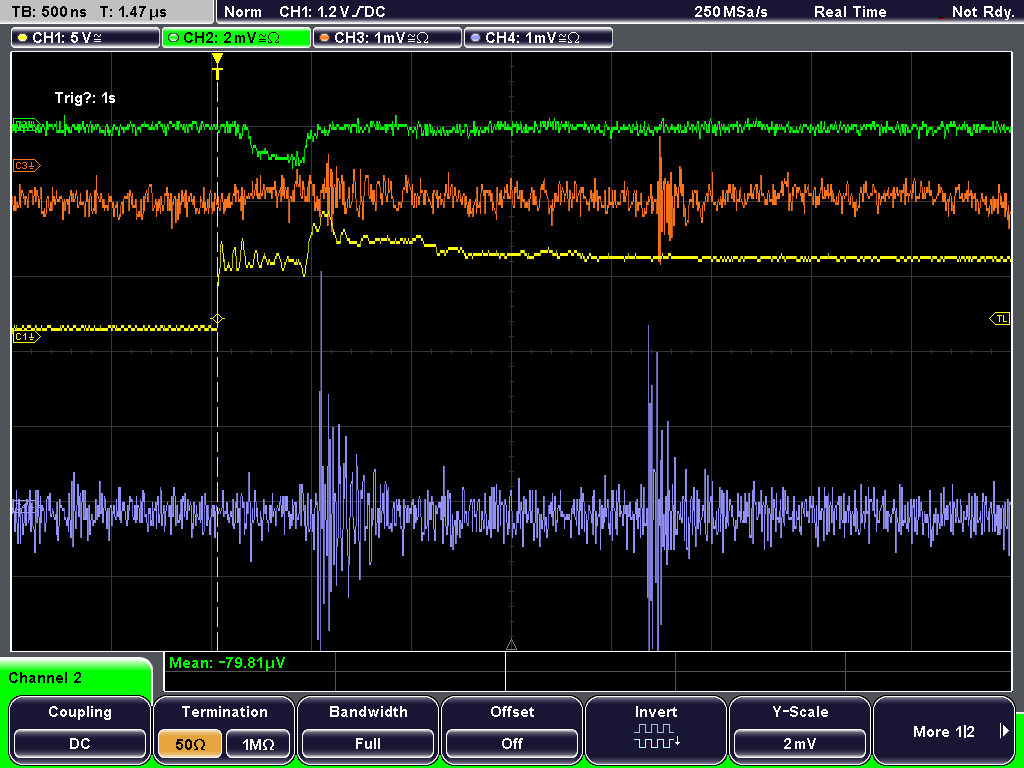Click the 250 MSa/s sample rate readout

(x=731, y=12)
